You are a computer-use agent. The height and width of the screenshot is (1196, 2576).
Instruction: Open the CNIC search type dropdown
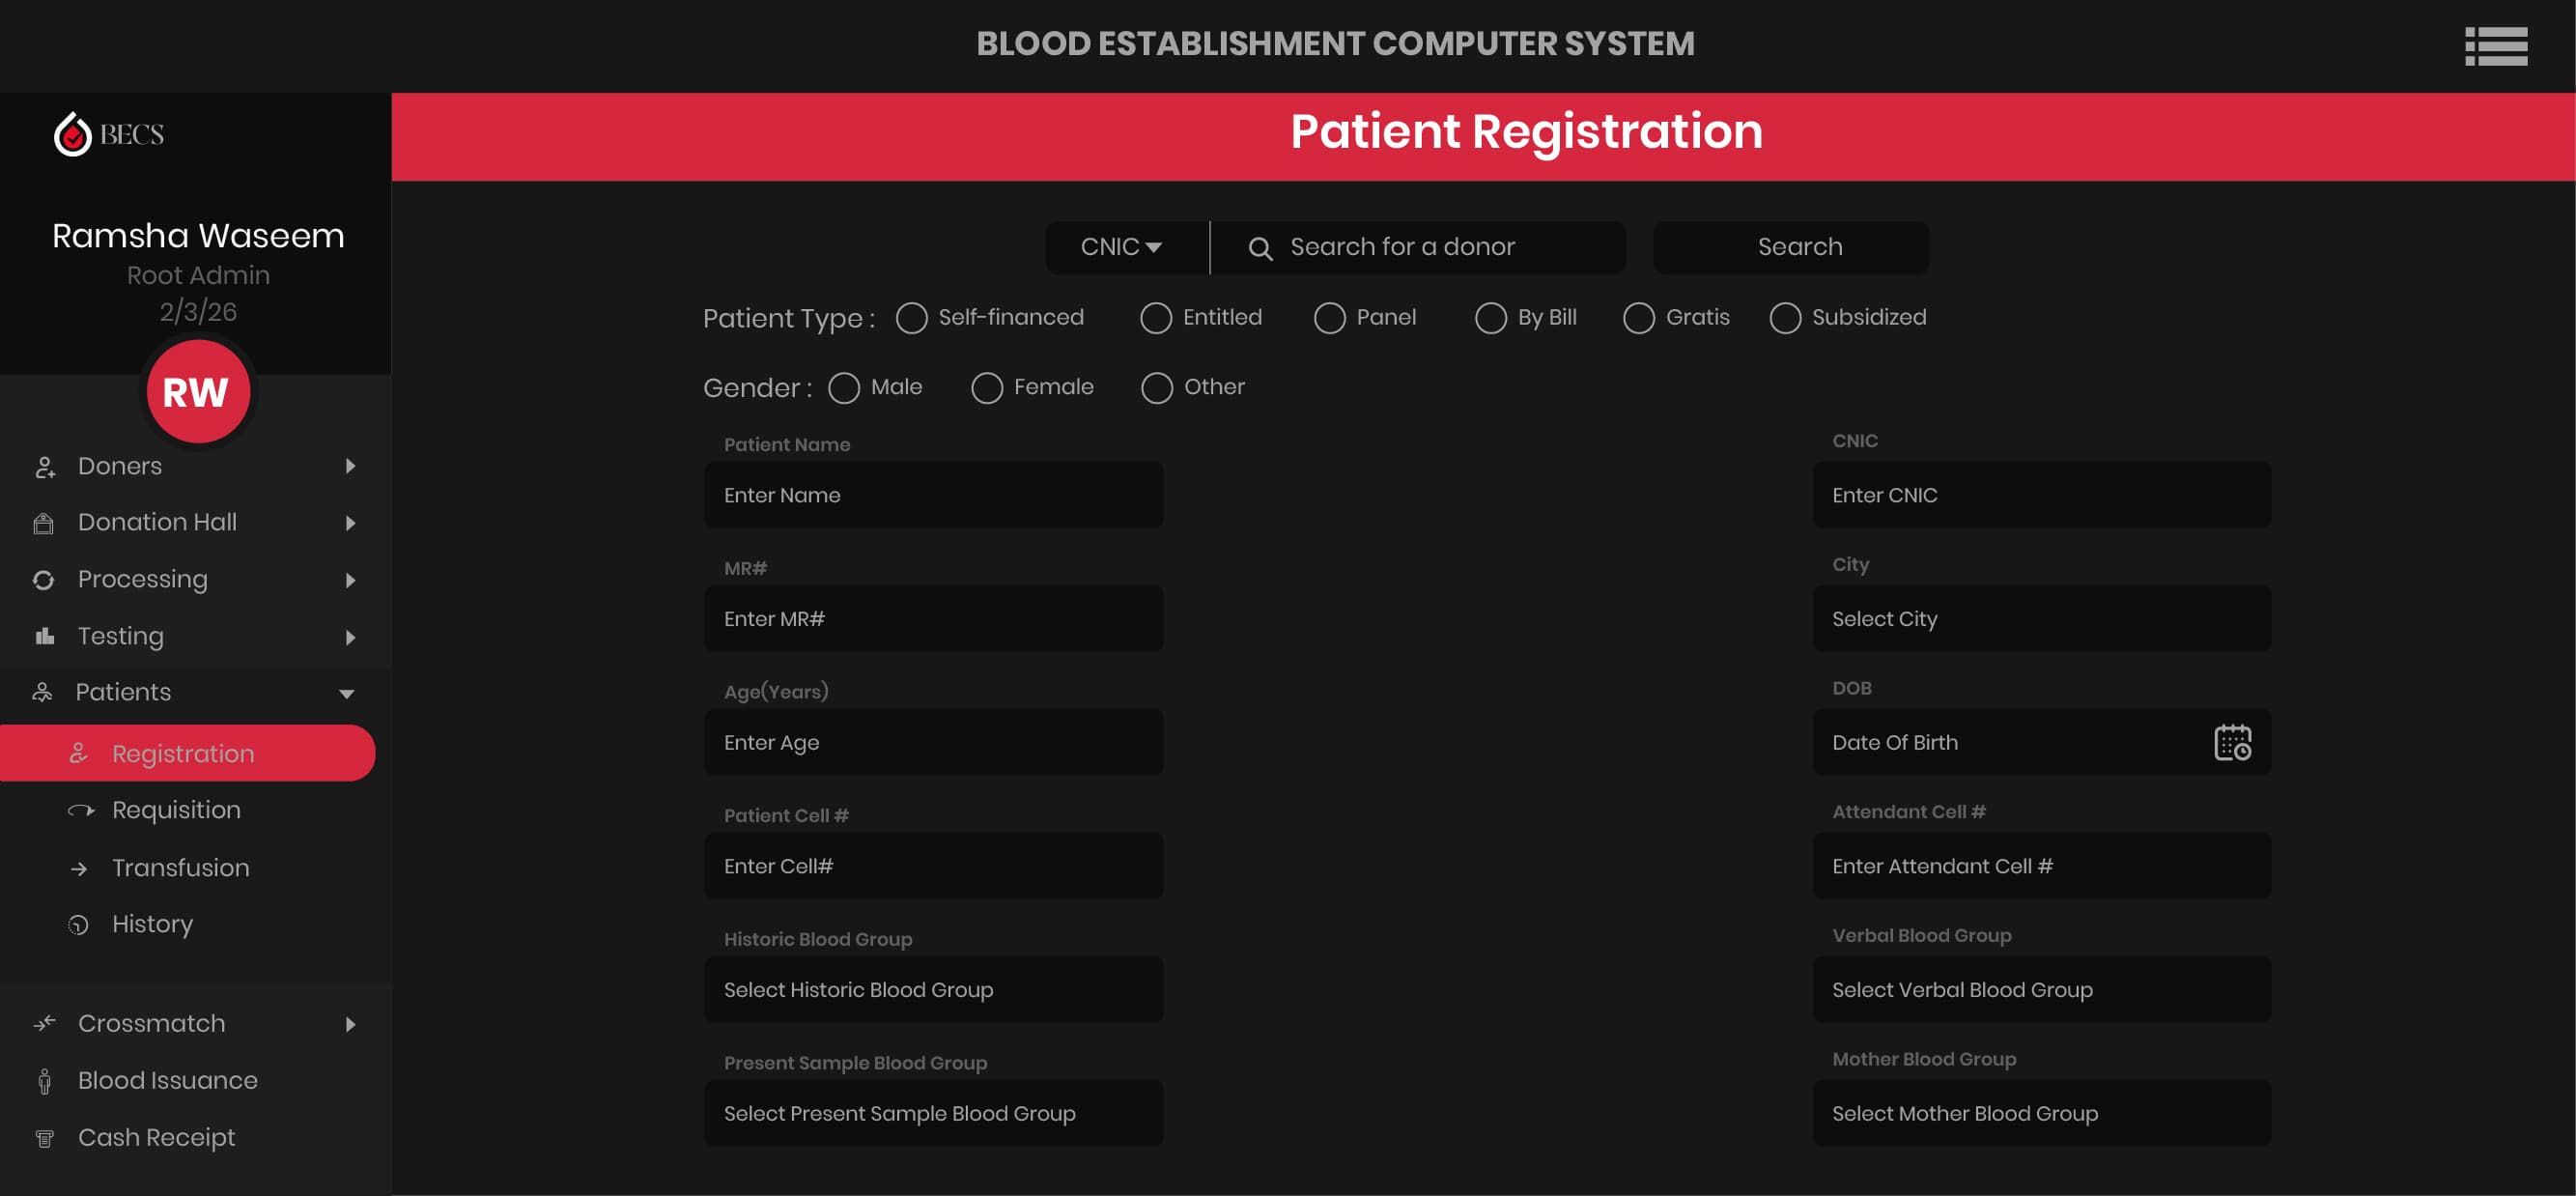point(1120,247)
